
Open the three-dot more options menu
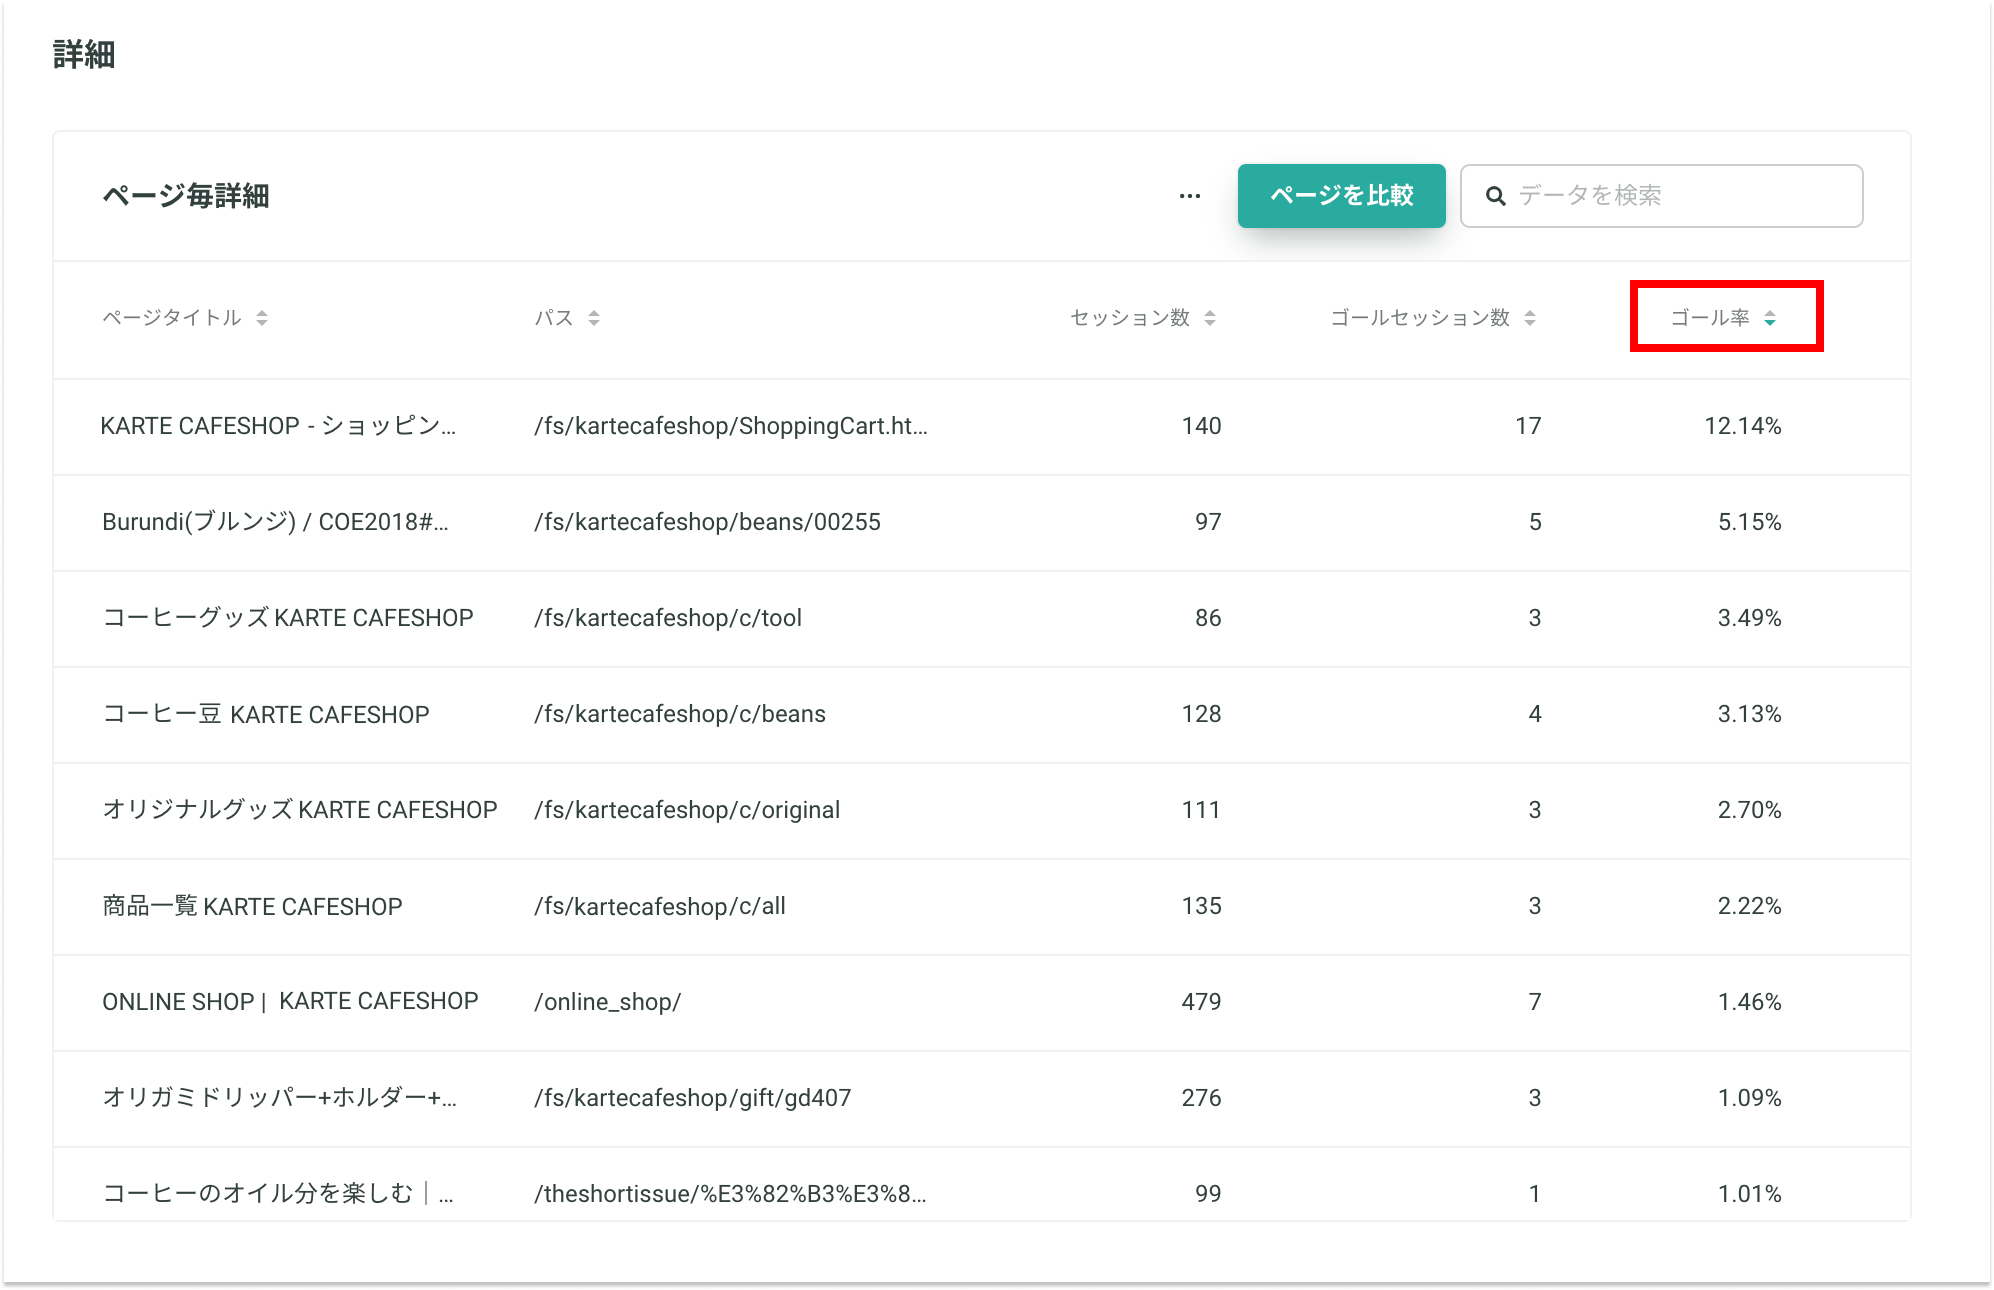pyautogui.click(x=1189, y=196)
